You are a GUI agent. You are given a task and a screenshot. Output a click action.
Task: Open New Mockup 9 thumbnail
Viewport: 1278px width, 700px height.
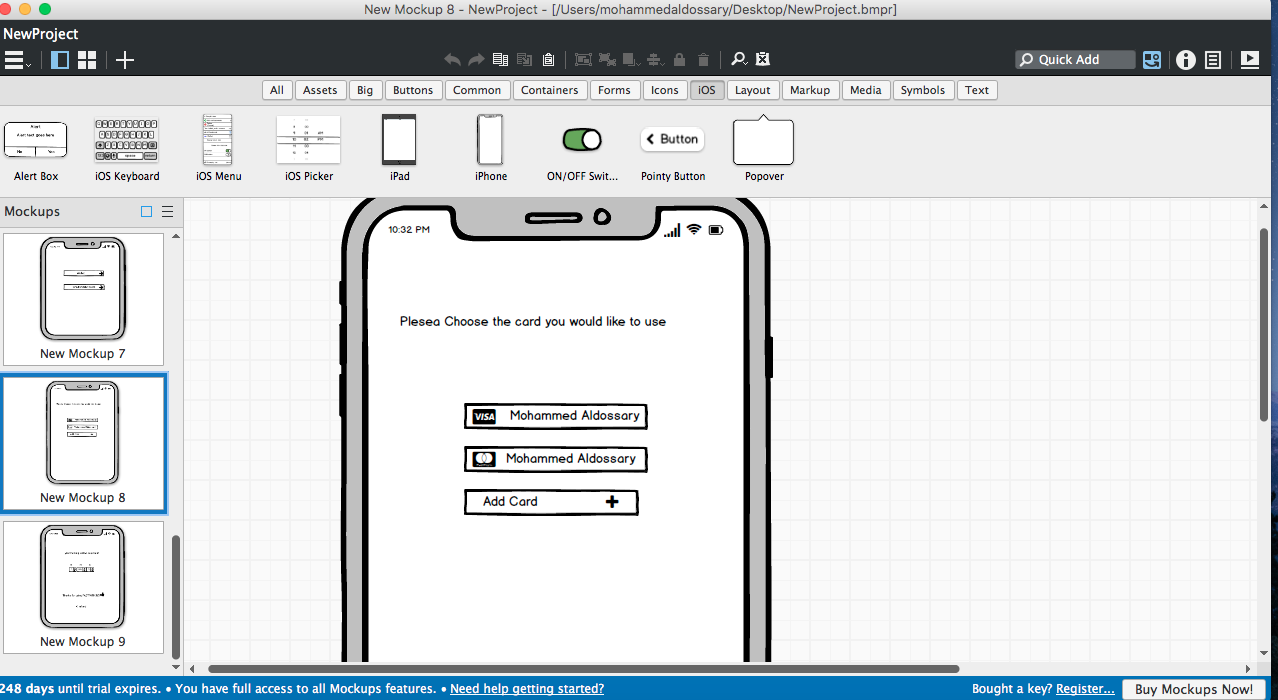coord(83,587)
